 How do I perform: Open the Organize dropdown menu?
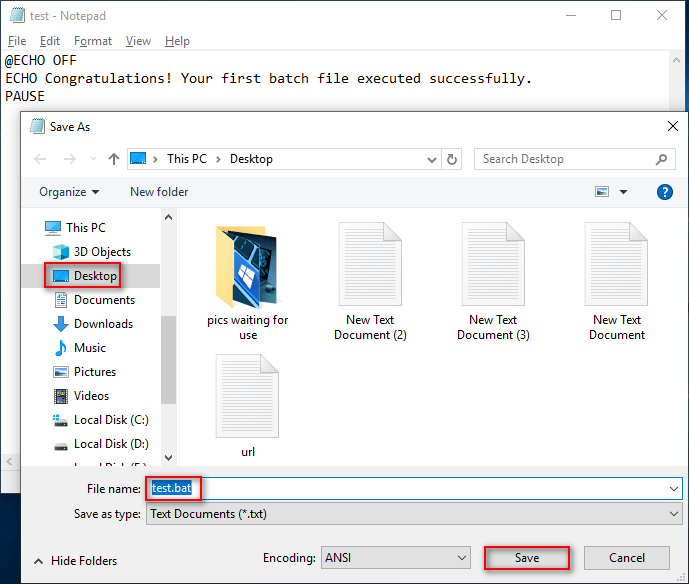tap(69, 192)
